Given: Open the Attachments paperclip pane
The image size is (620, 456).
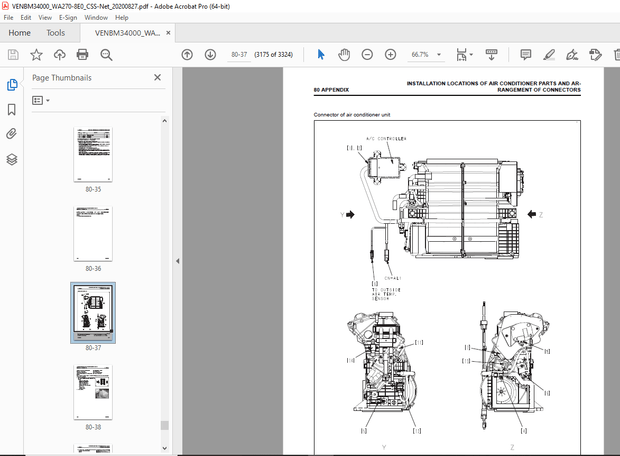Looking at the screenshot, I should click(12, 134).
